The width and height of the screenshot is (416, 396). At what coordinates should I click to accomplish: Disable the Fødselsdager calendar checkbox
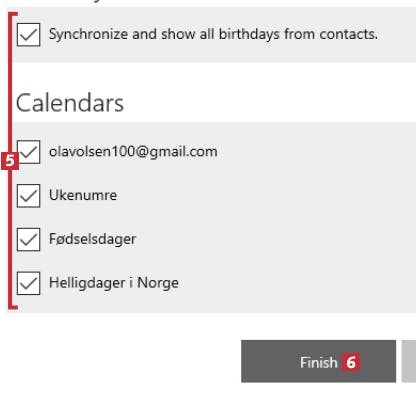(29, 239)
